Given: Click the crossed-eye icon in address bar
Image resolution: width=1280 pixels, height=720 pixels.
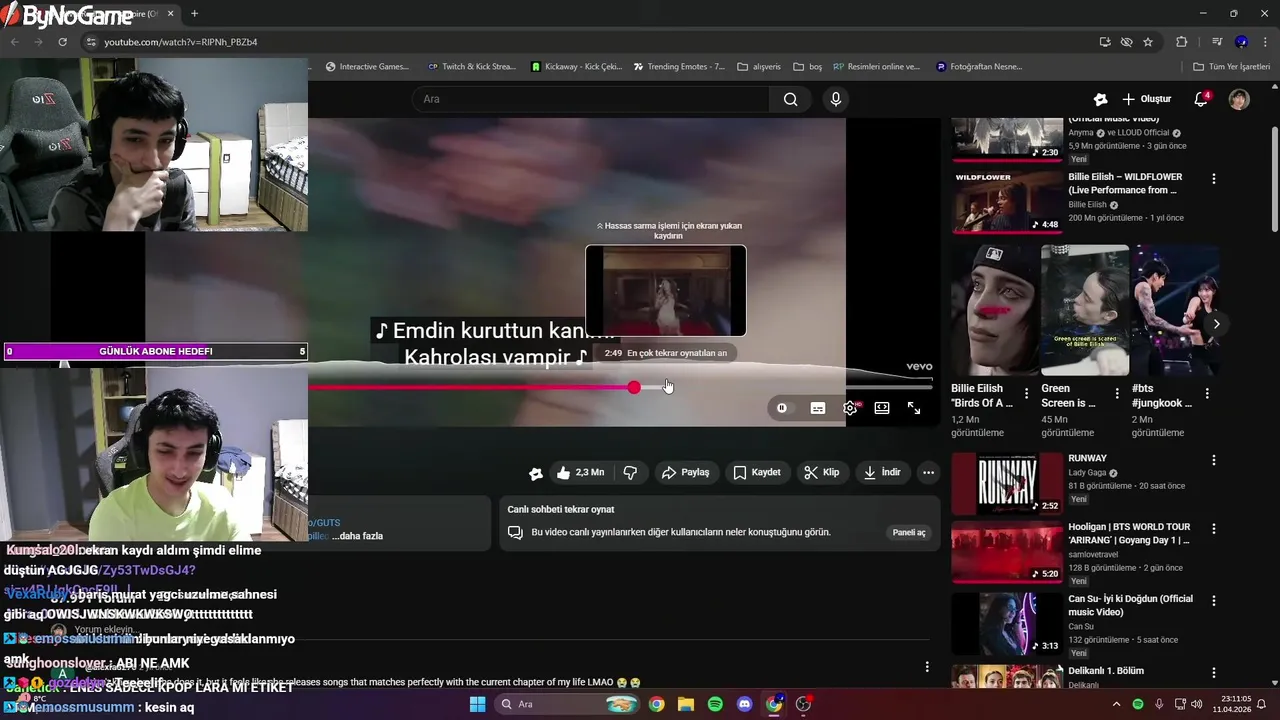Looking at the screenshot, I should pos(1126,42).
